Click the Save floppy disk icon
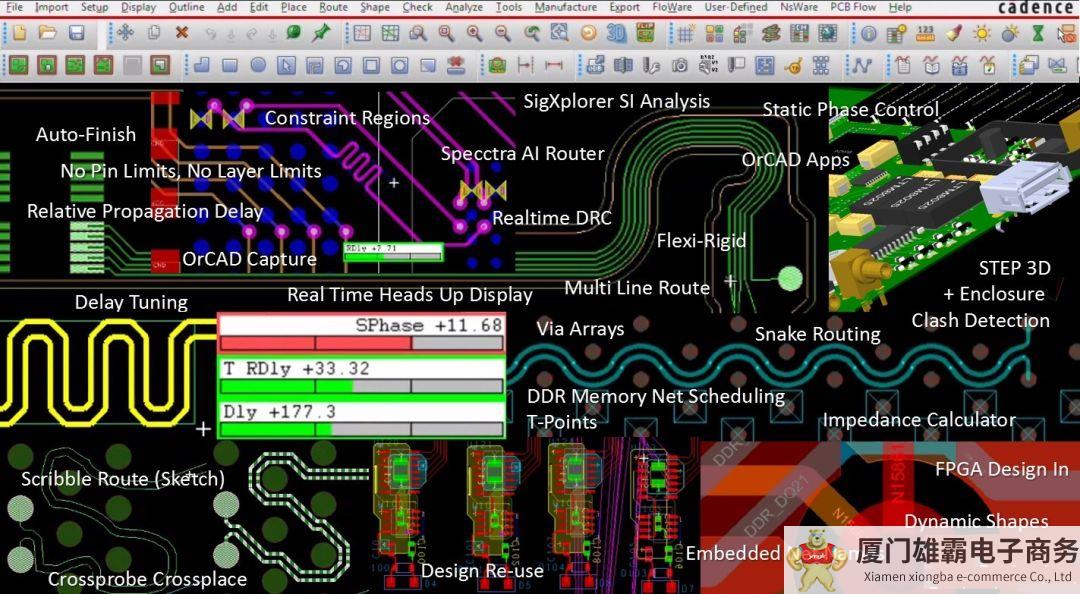1080x594 pixels. tap(76, 33)
